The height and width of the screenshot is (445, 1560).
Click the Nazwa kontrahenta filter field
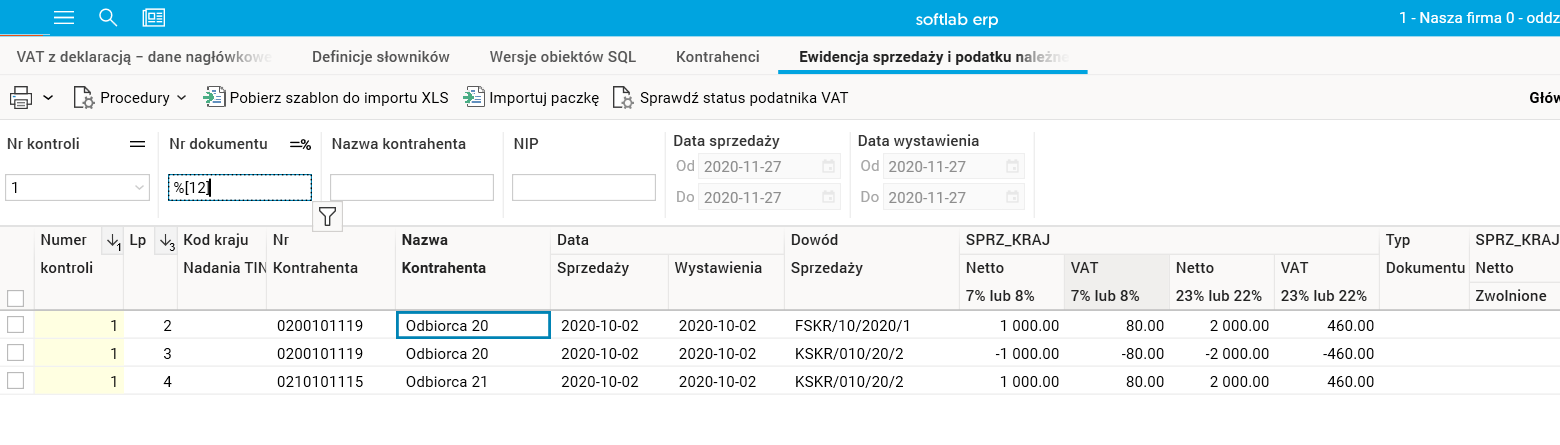tap(412, 188)
